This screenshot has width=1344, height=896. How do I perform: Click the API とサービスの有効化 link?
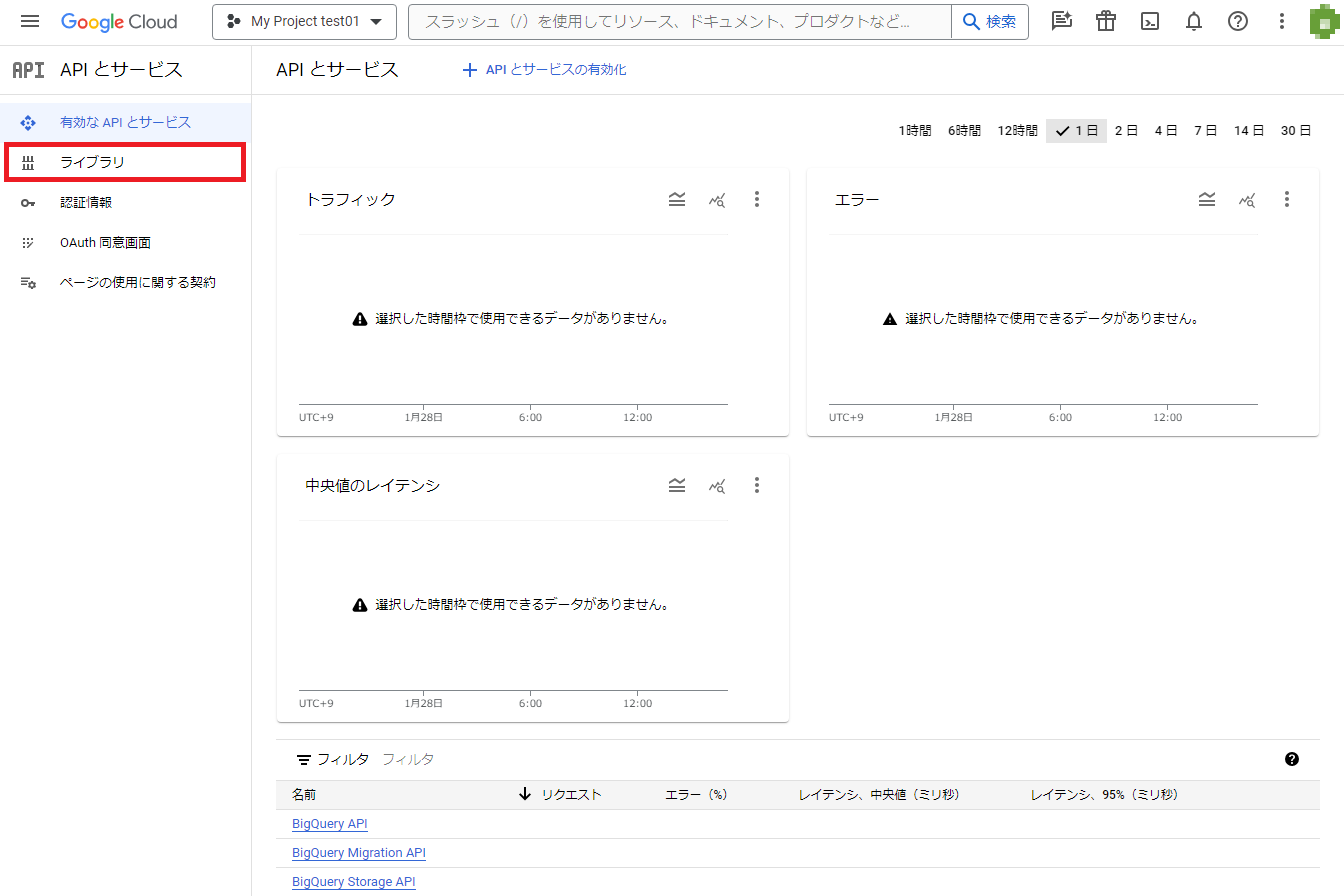[x=543, y=69]
